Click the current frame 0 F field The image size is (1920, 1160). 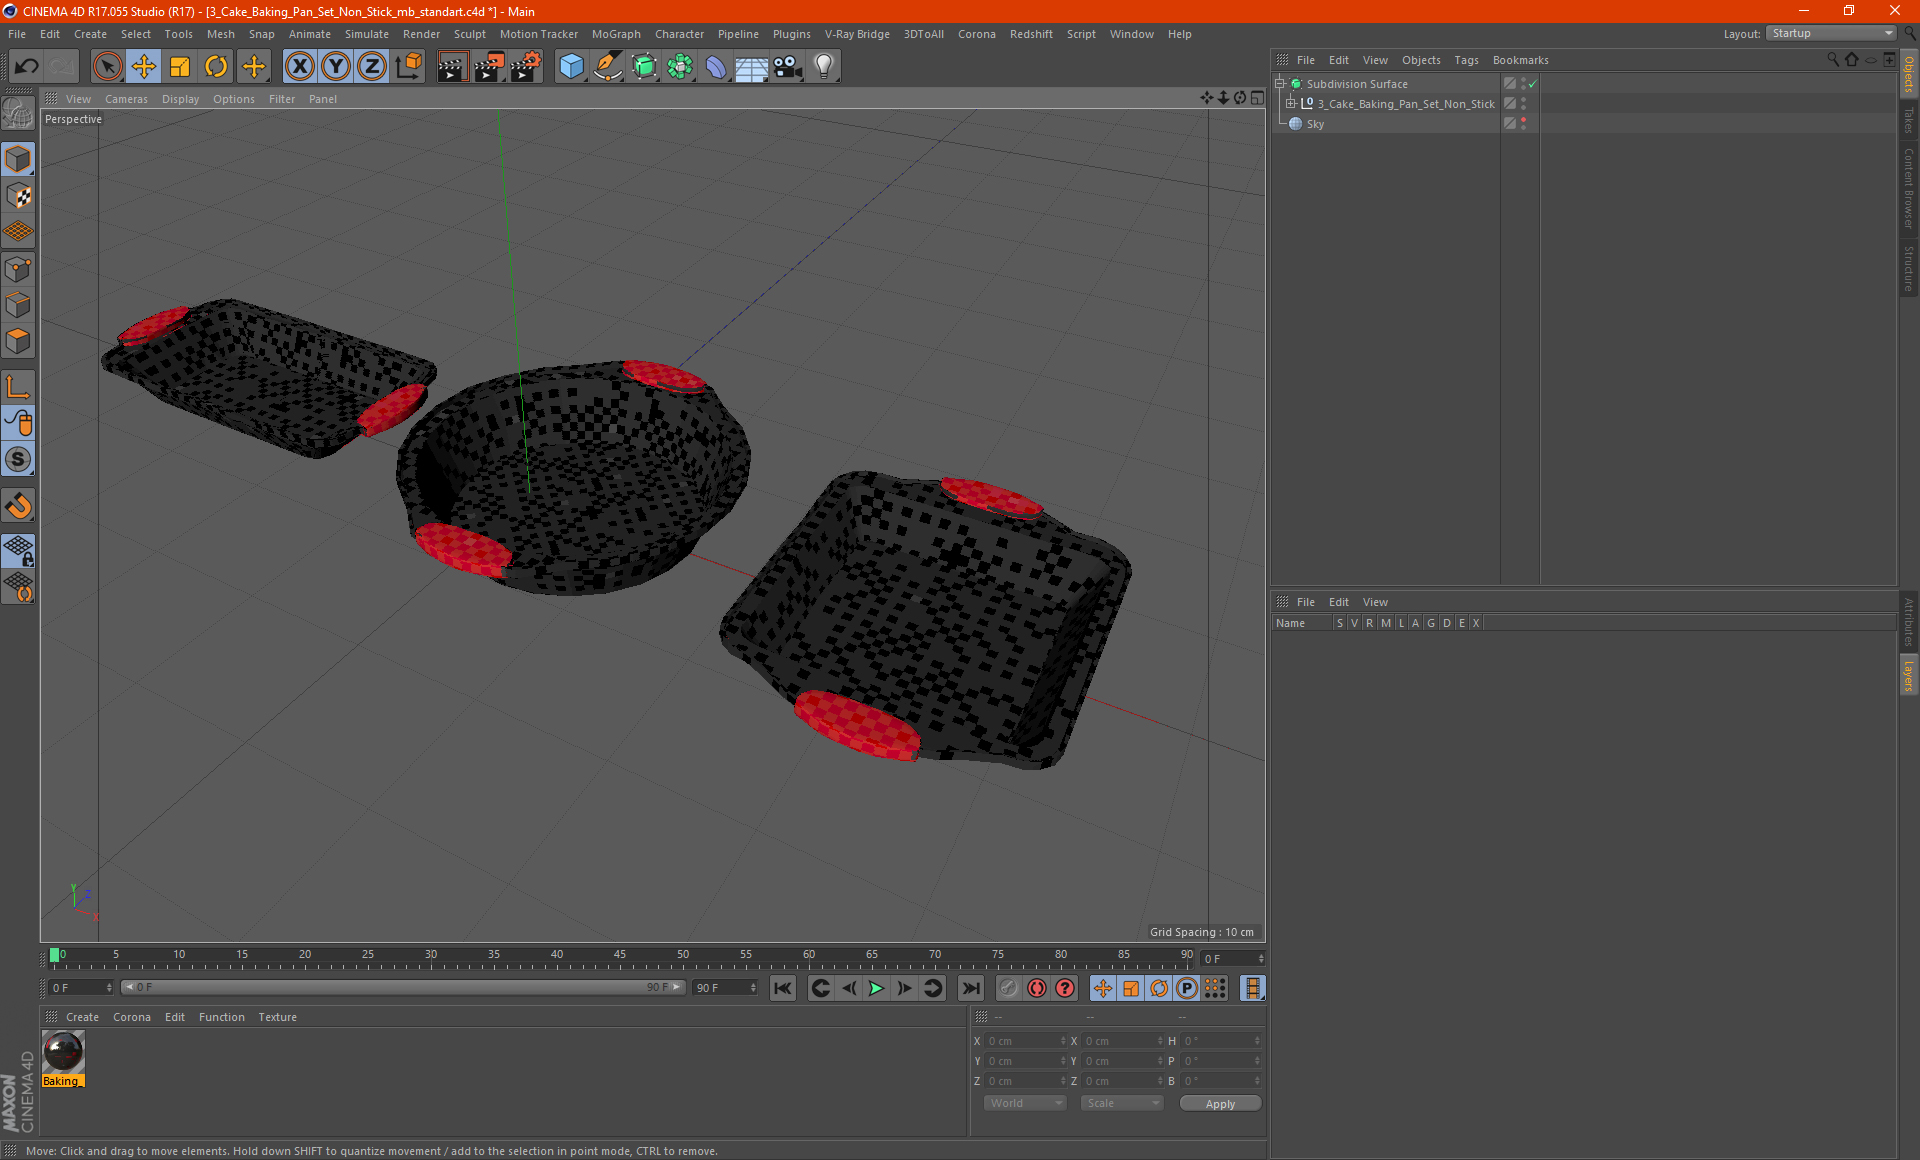coord(82,987)
